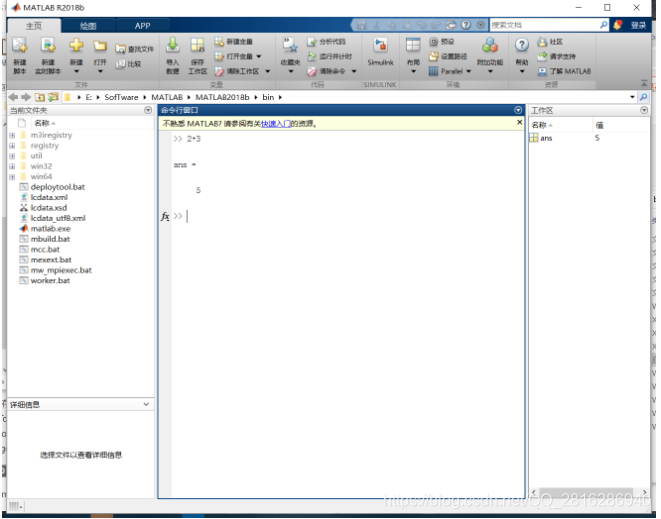Viewport: 661px width, 519px height.
Task: Click the 搜索文档 search documentation field
Action: click(544, 25)
